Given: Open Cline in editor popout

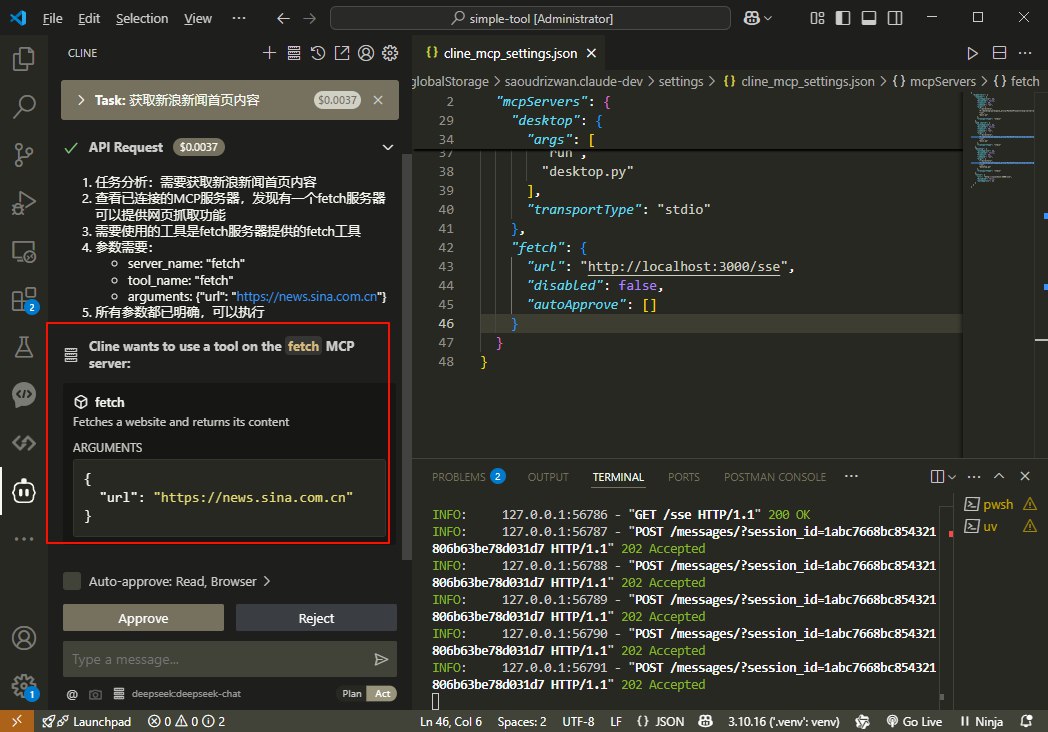Looking at the screenshot, I should pyautogui.click(x=342, y=53).
